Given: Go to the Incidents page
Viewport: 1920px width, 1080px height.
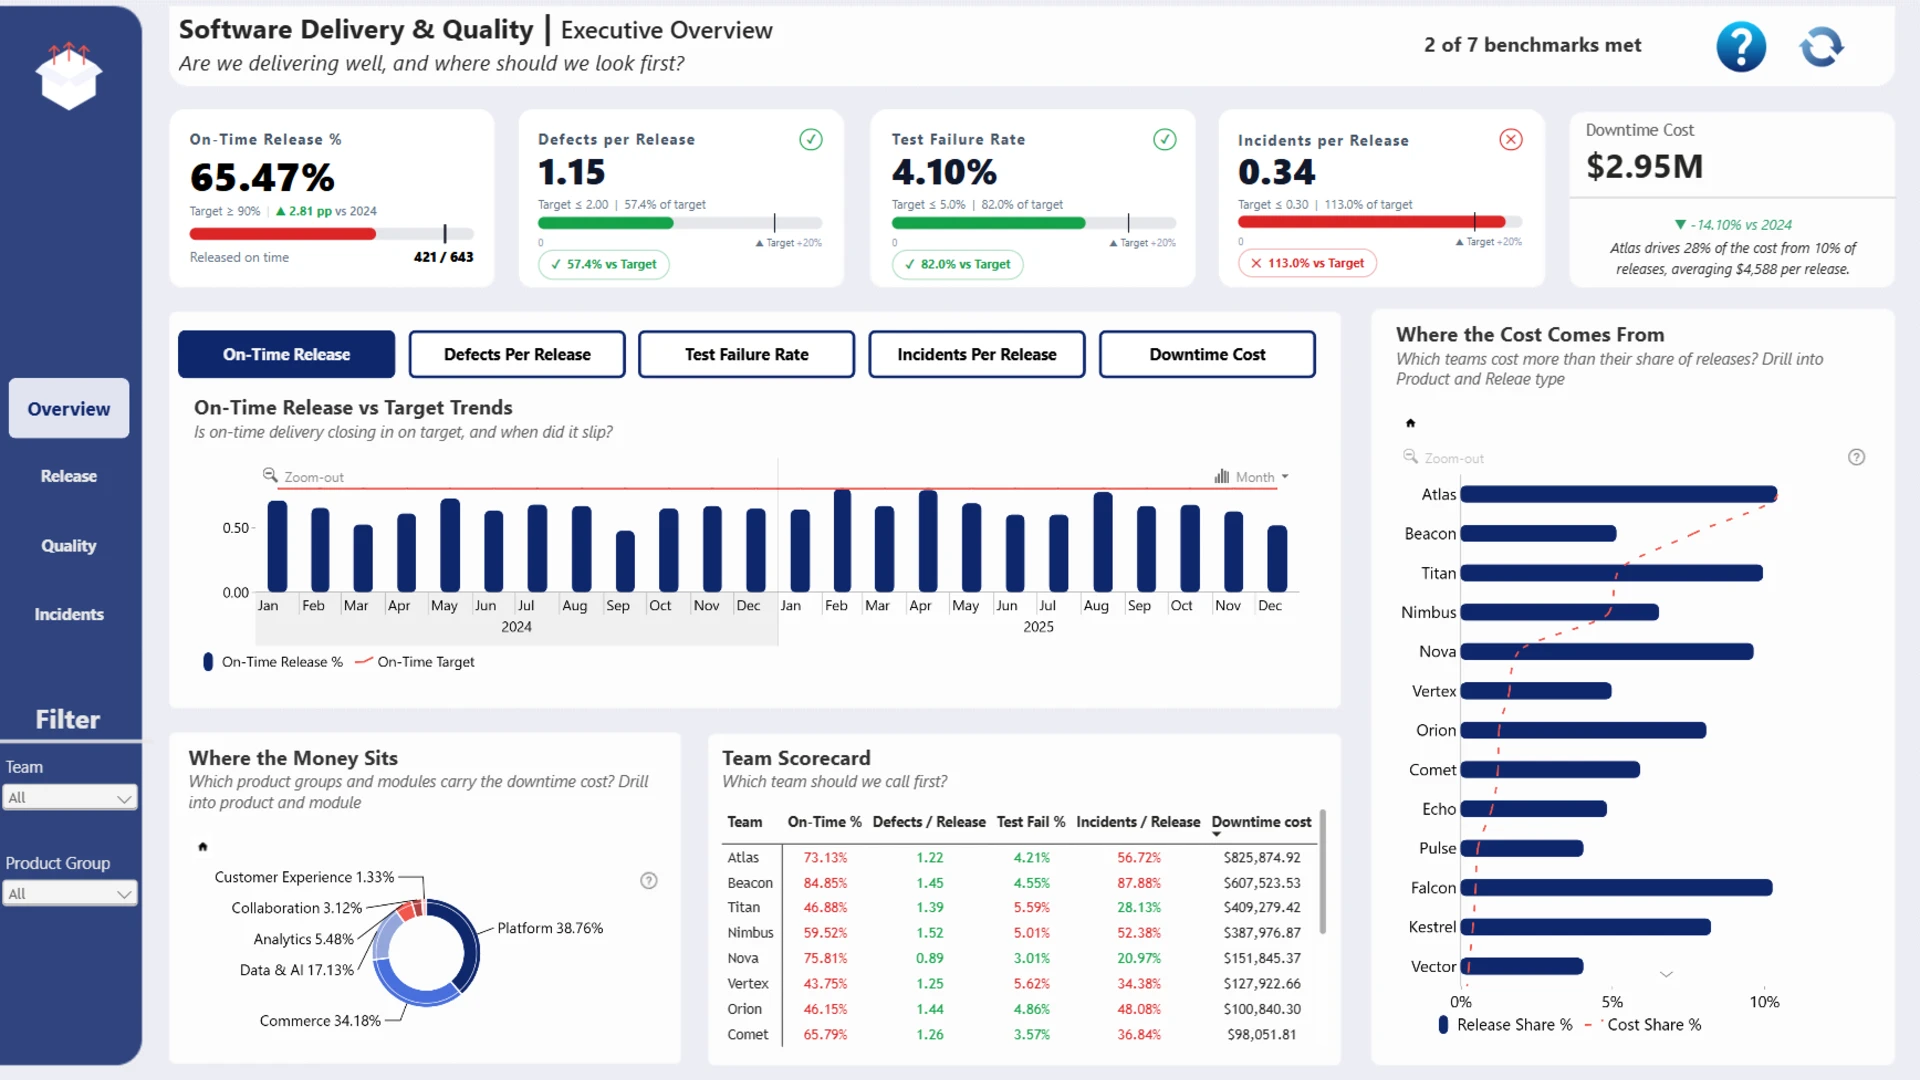Looking at the screenshot, I should point(69,614).
